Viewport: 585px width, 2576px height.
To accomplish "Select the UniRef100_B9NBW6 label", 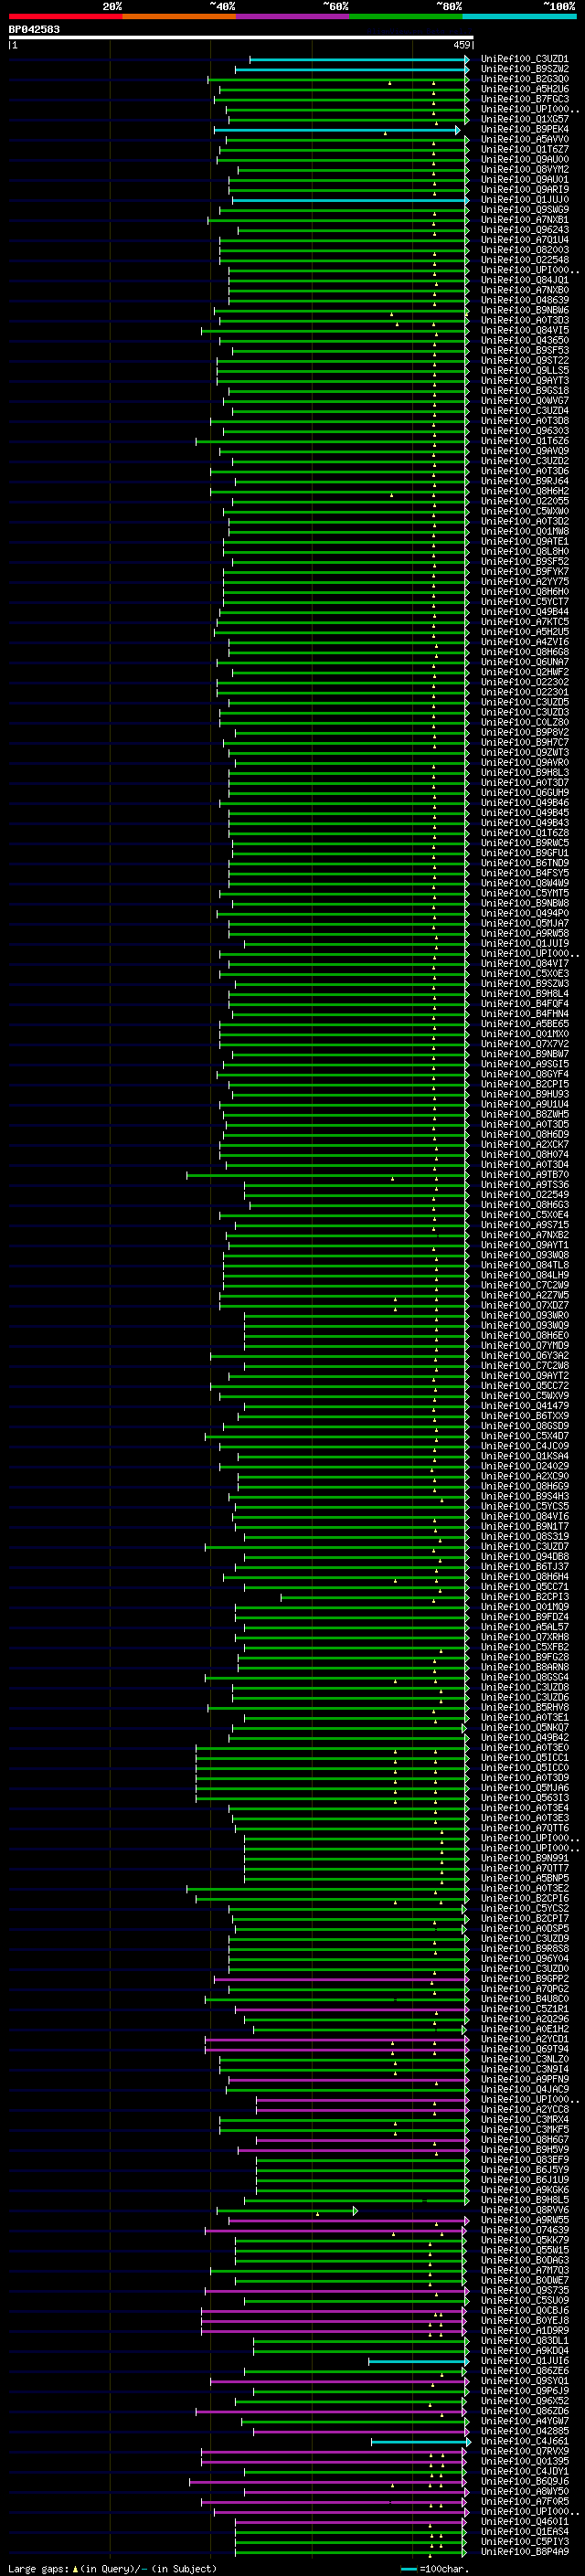I will [525, 310].
